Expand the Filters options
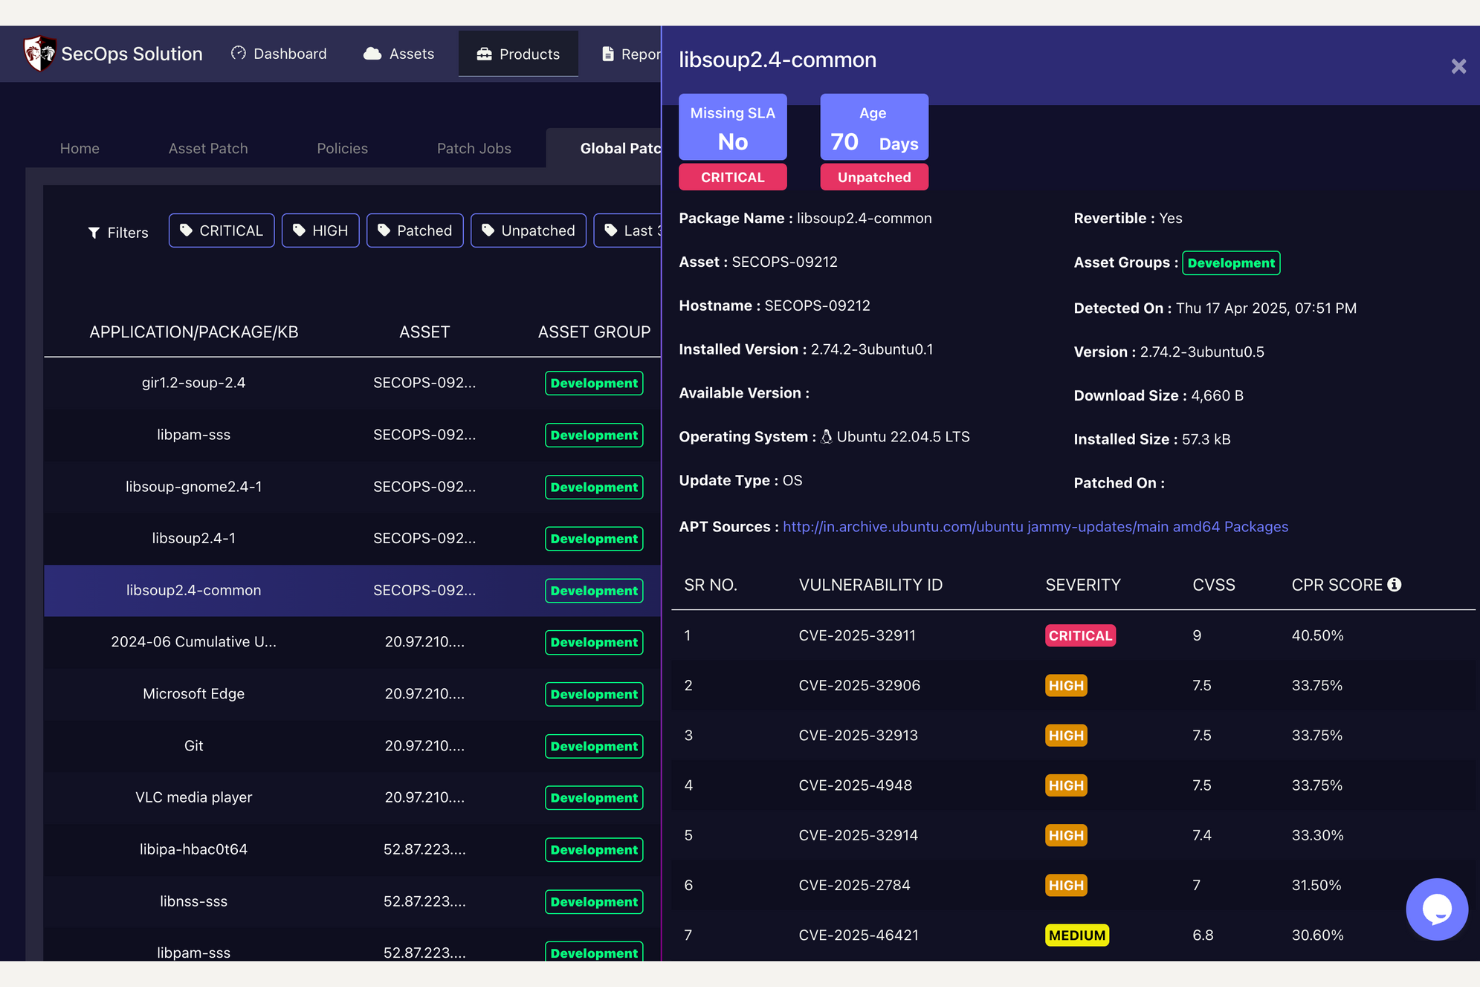 point(117,232)
